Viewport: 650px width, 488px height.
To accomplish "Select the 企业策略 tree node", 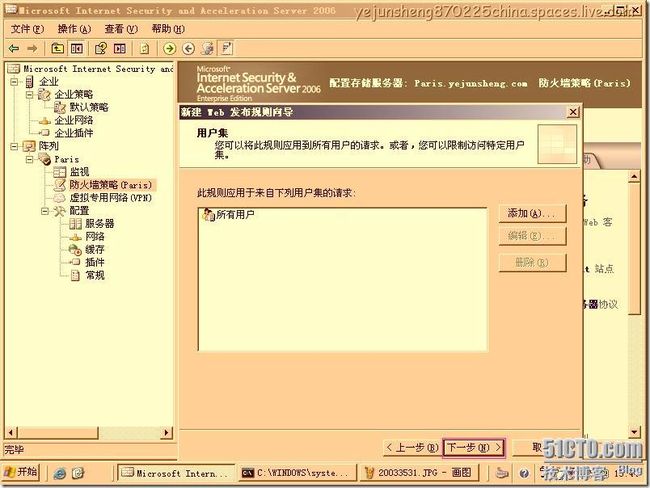I will [74, 95].
